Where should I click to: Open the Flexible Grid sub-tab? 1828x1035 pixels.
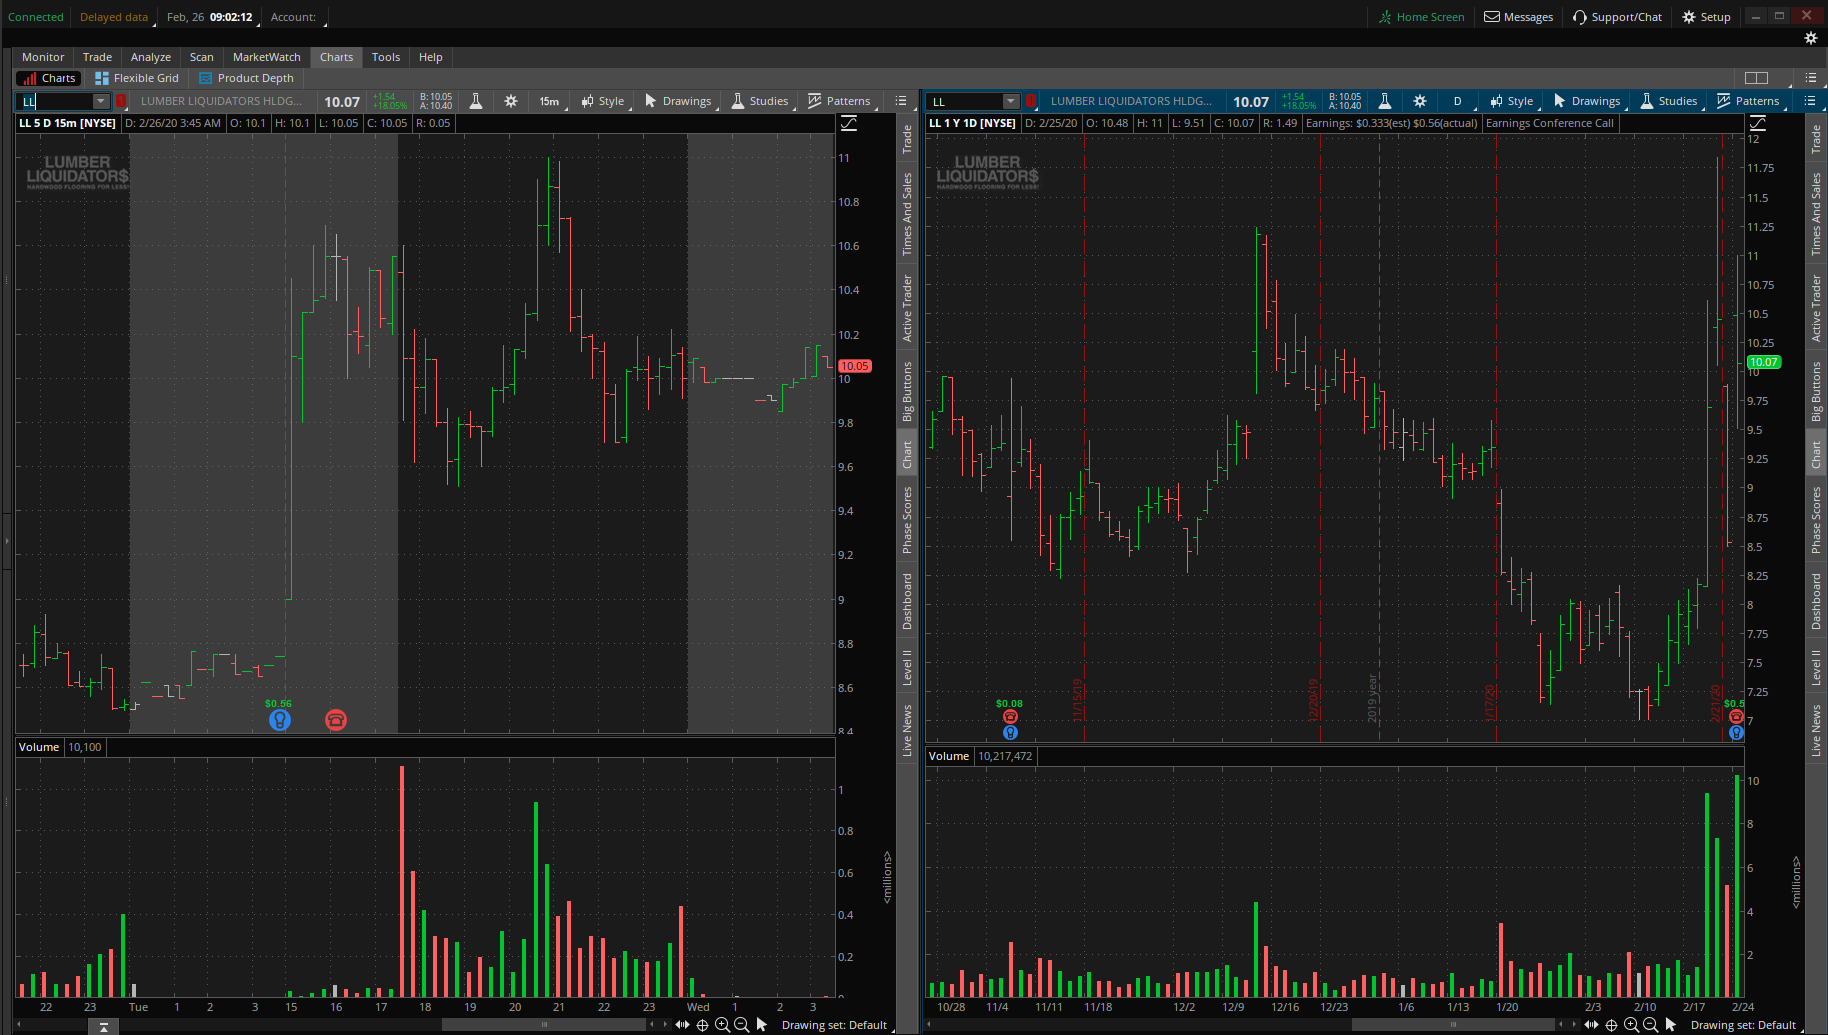pos(137,78)
